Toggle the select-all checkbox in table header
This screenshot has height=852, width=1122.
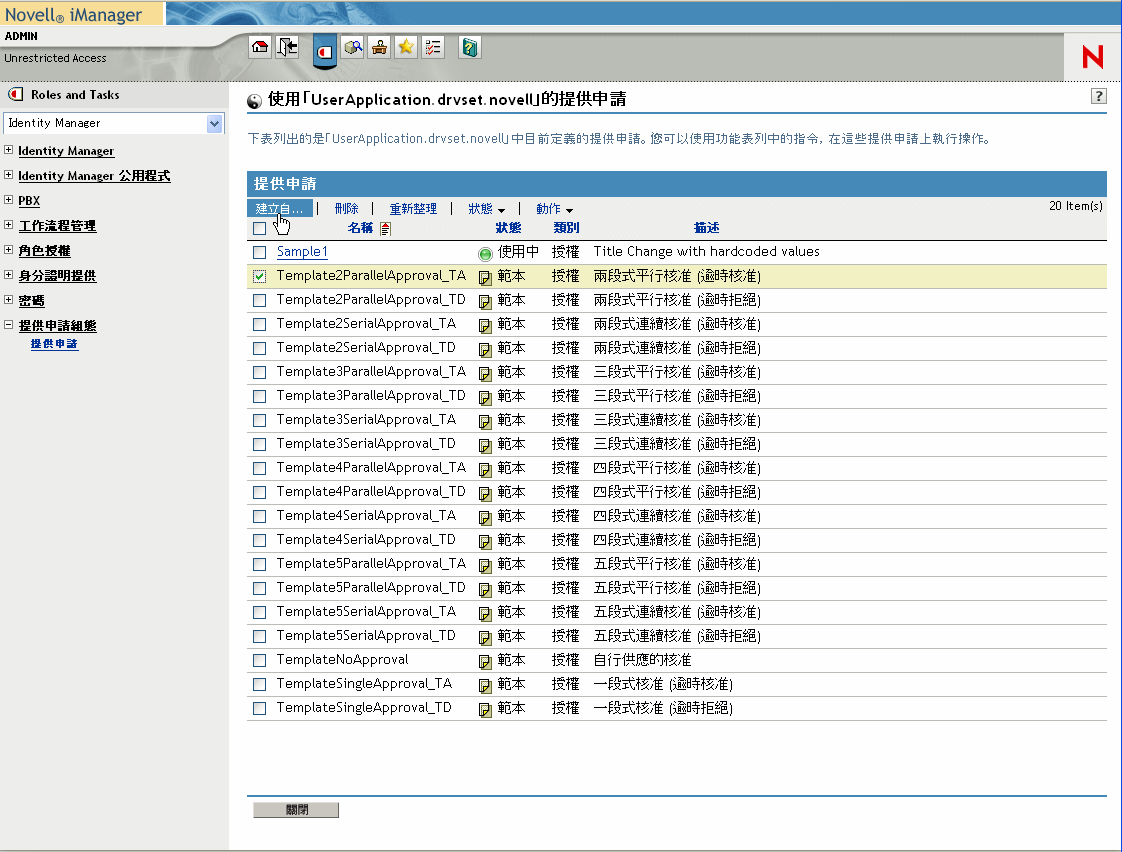point(260,228)
